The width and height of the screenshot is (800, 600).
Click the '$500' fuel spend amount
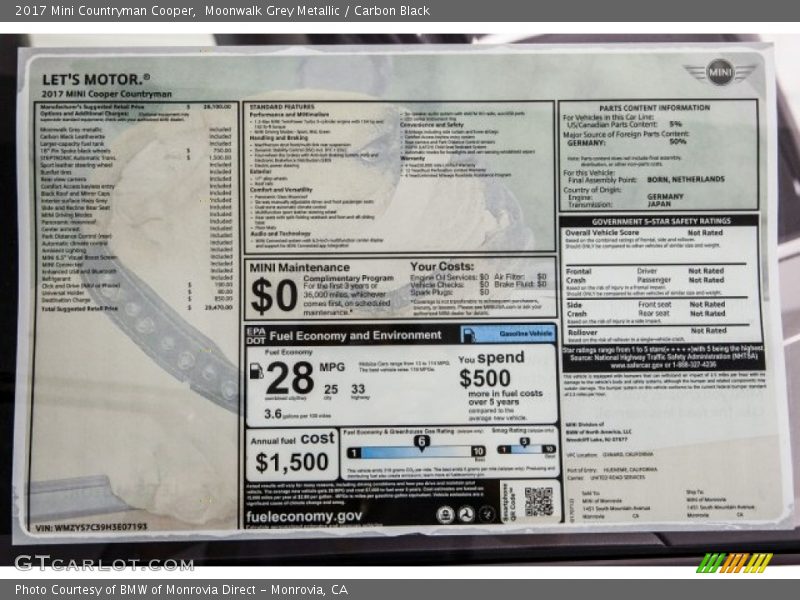tap(485, 379)
